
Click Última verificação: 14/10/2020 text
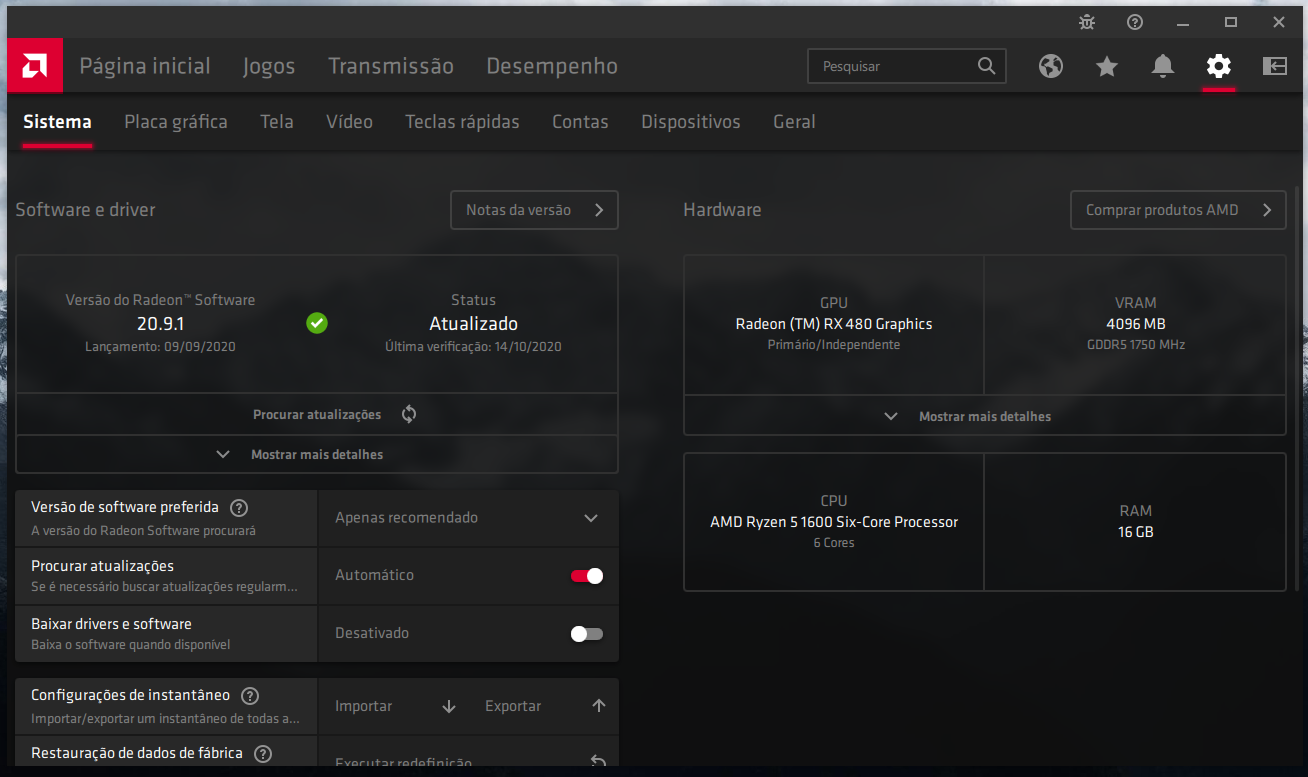click(473, 346)
